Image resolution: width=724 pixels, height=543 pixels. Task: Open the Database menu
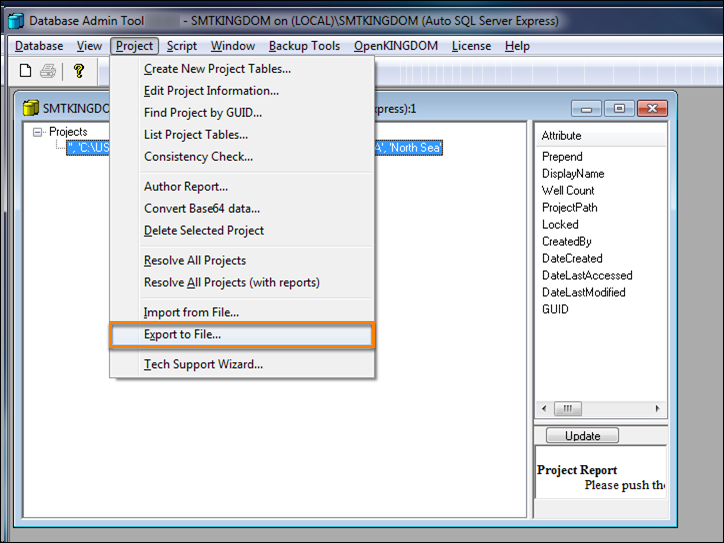click(x=39, y=46)
